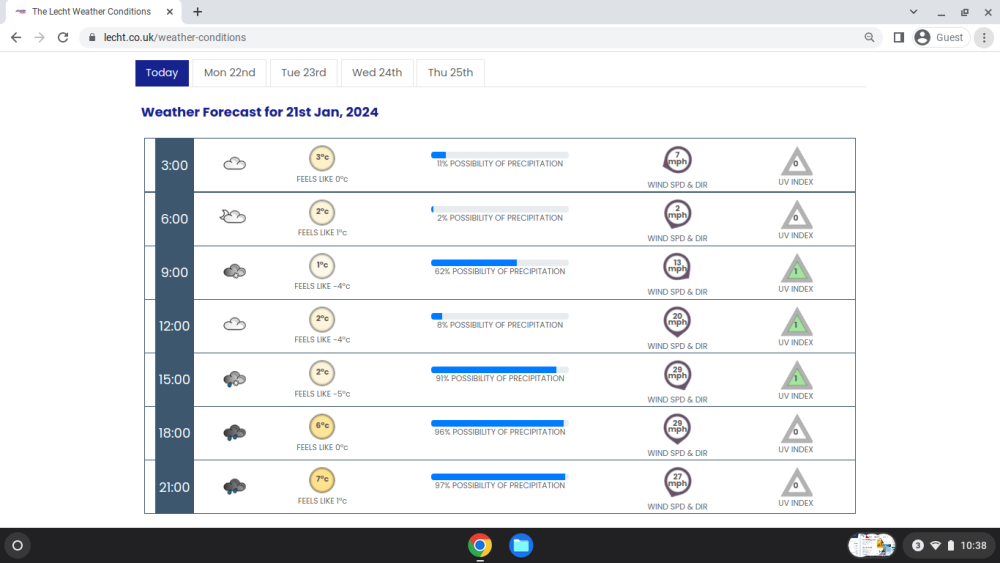This screenshot has height=563, width=1000.
Task: Show the Thu 25th forecast tab
Action: (x=450, y=73)
